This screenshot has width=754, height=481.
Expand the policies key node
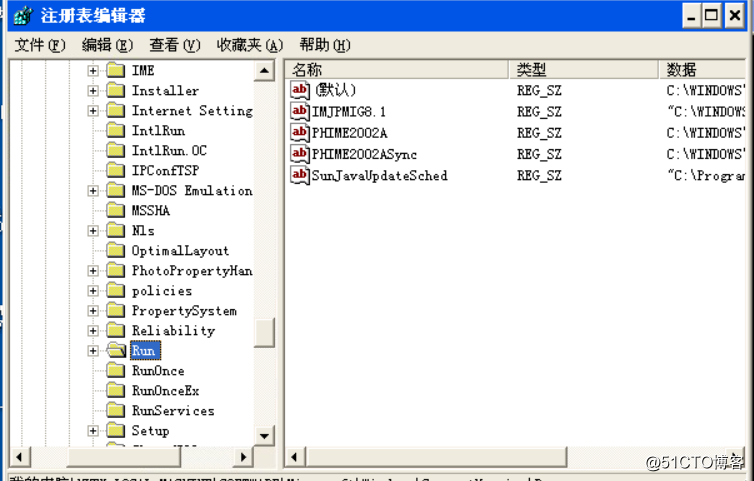click(93, 291)
